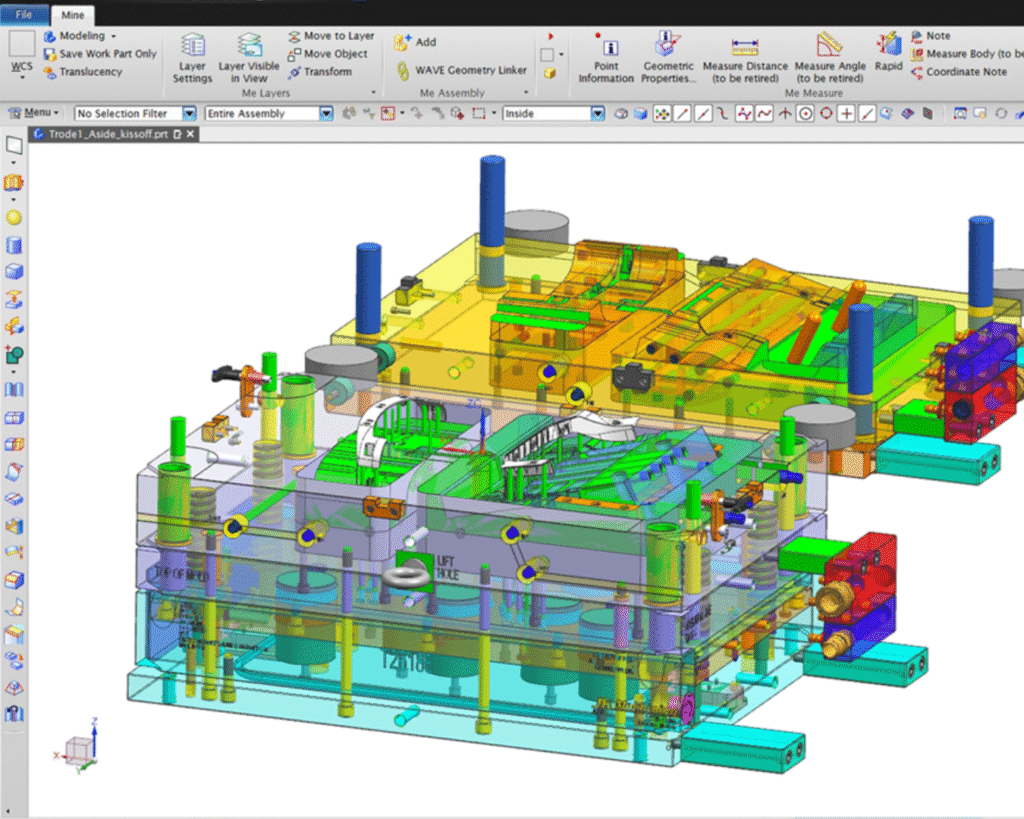
Task: Open the No Selection Filter dropdown
Action: (x=188, y=114)
